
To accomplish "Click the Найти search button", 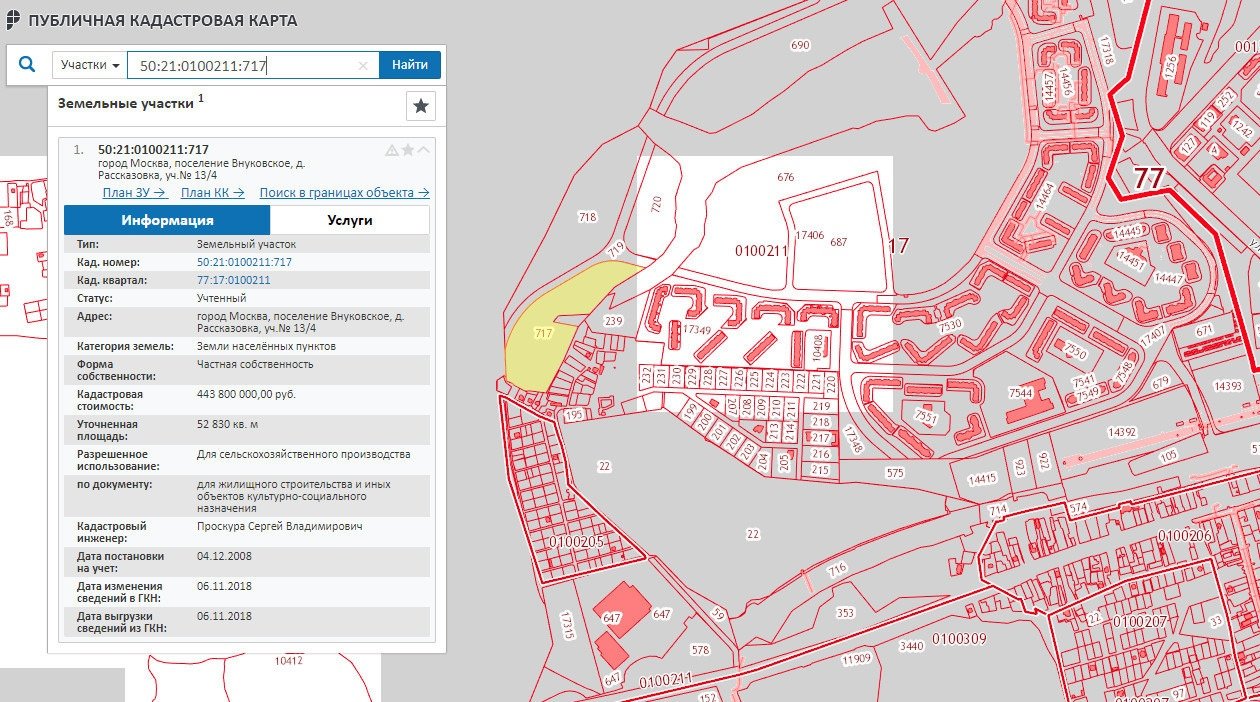I will [410, 65].
